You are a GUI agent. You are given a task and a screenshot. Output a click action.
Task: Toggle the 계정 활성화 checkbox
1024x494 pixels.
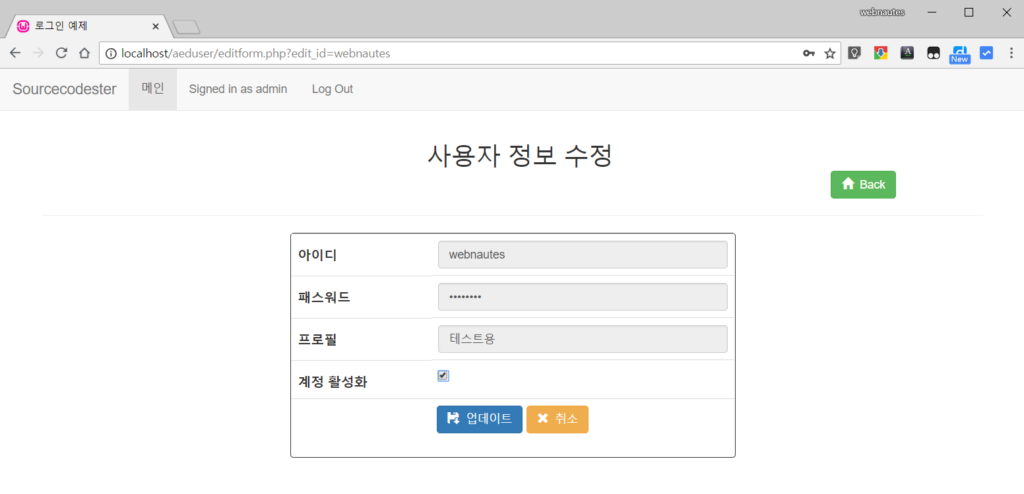(443, 376)
